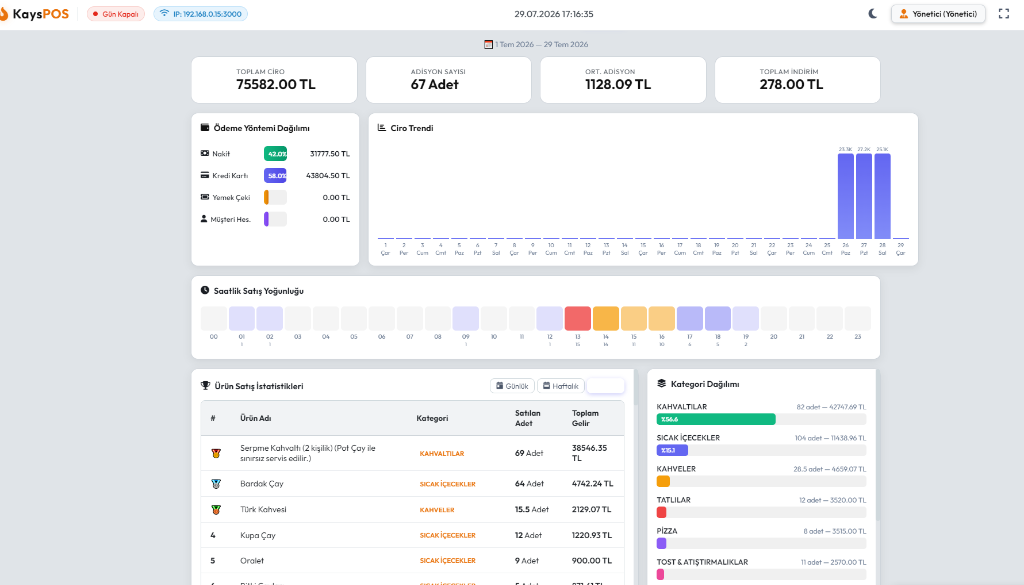Open the Yönetici (Yönetici) user menu
This screenshot has height=585, width=1024.
click(938, 14)
